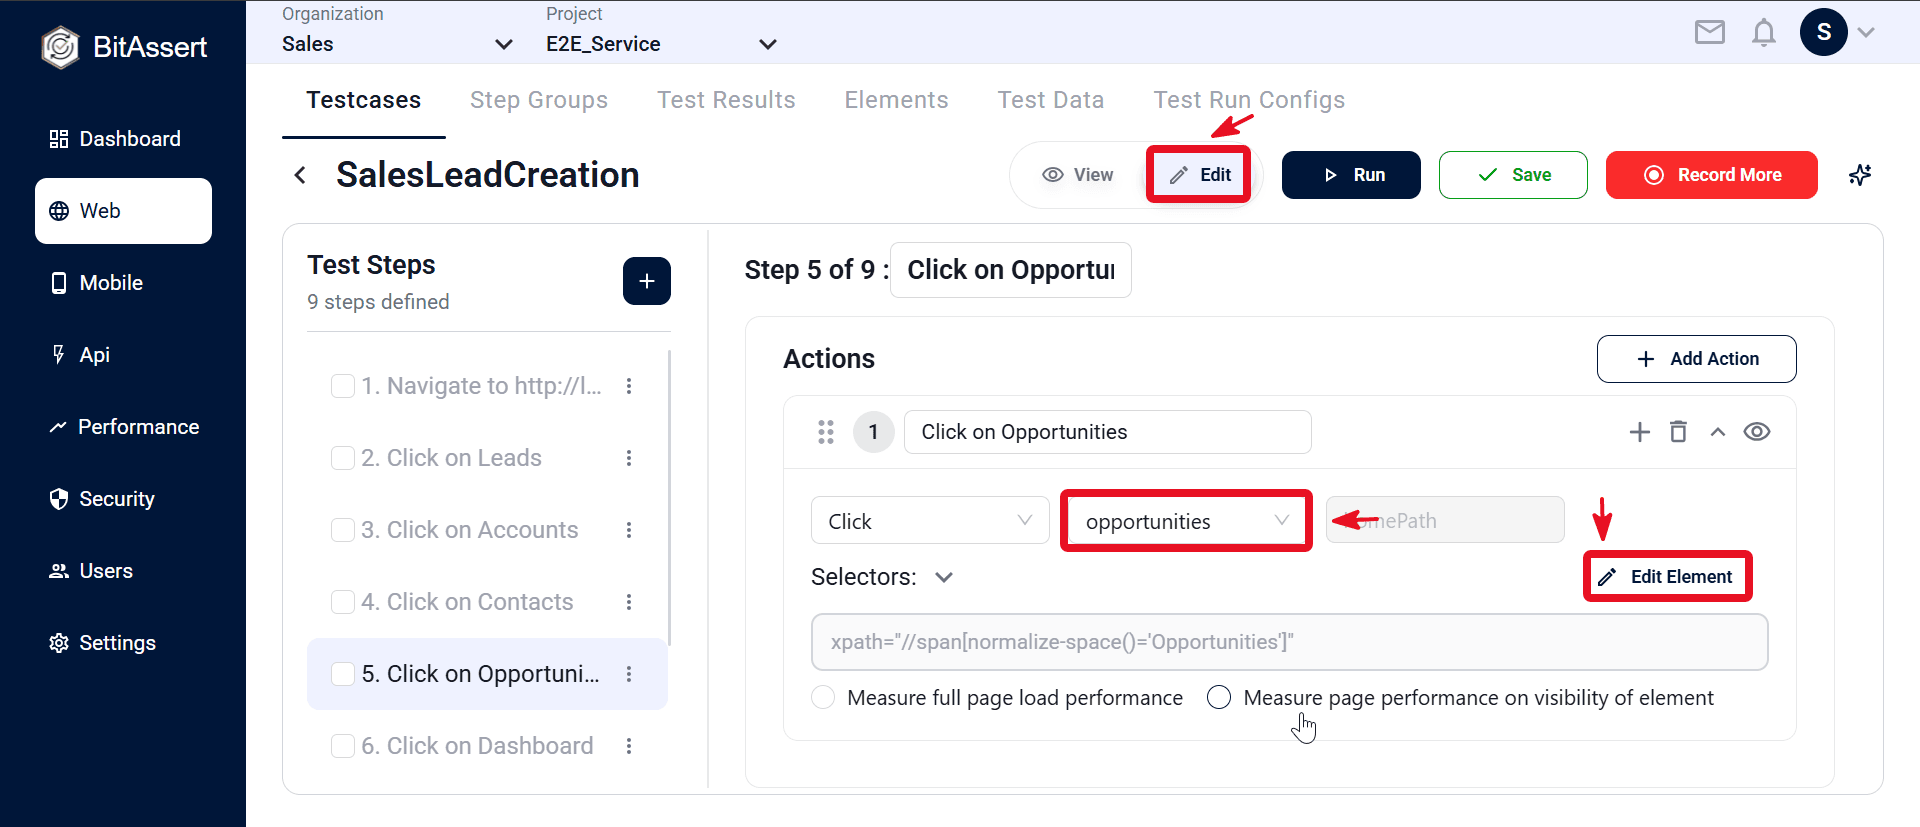Open the Organization Sales dropdown

click(x=398, y=44)
